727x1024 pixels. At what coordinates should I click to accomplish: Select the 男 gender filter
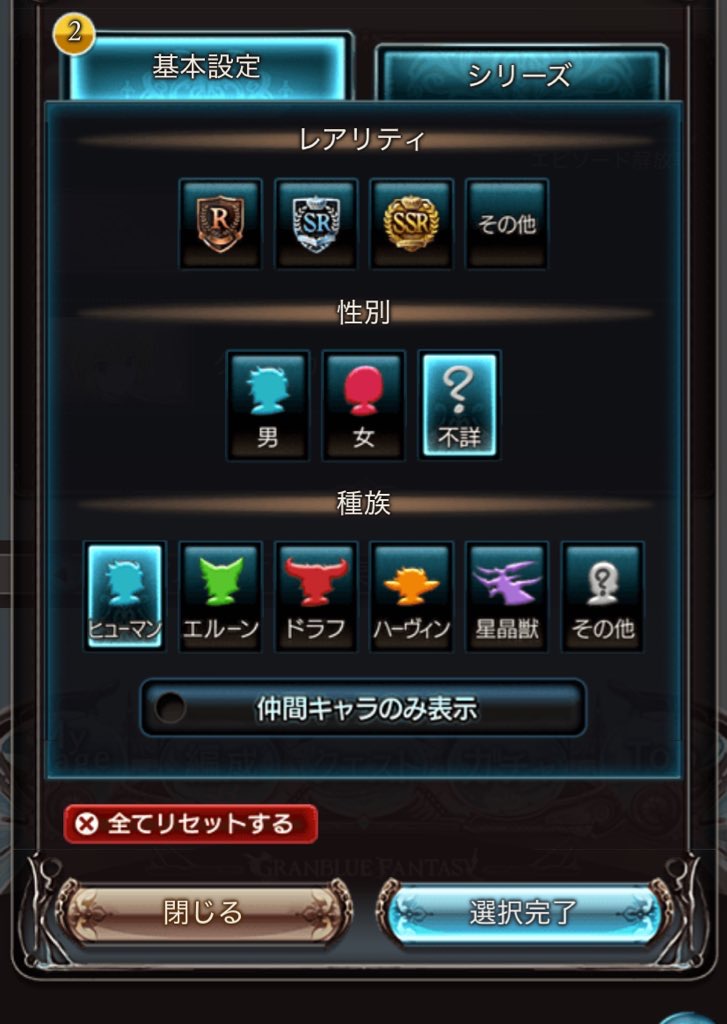[268, 405]
